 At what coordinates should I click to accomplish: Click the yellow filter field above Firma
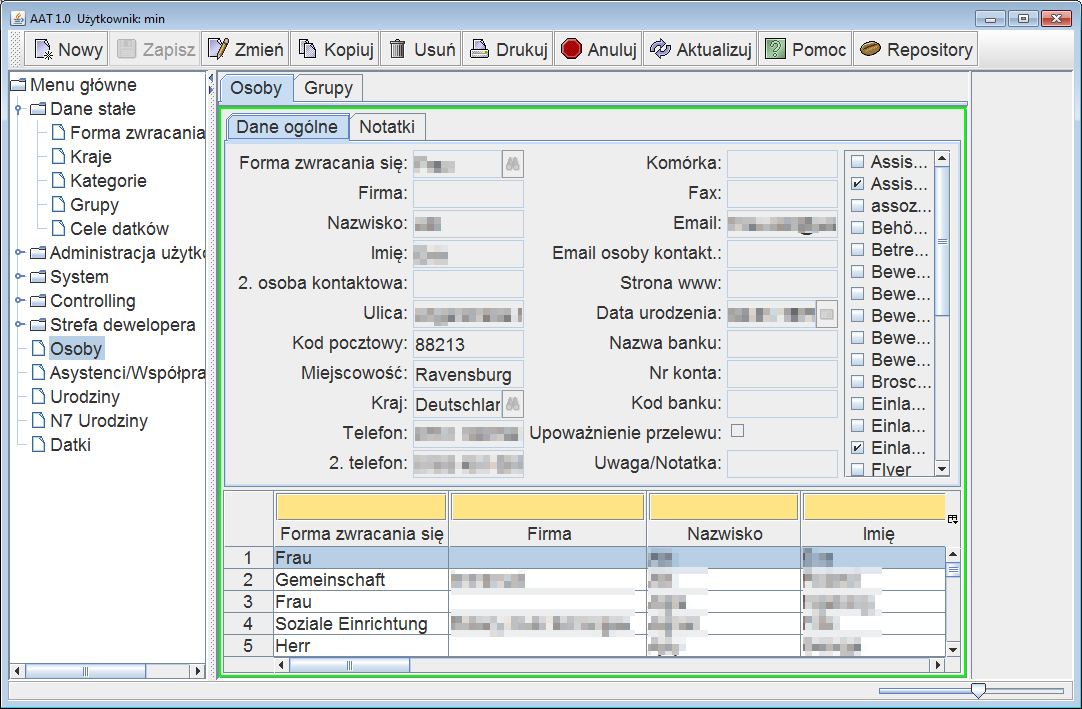point(548,507)
